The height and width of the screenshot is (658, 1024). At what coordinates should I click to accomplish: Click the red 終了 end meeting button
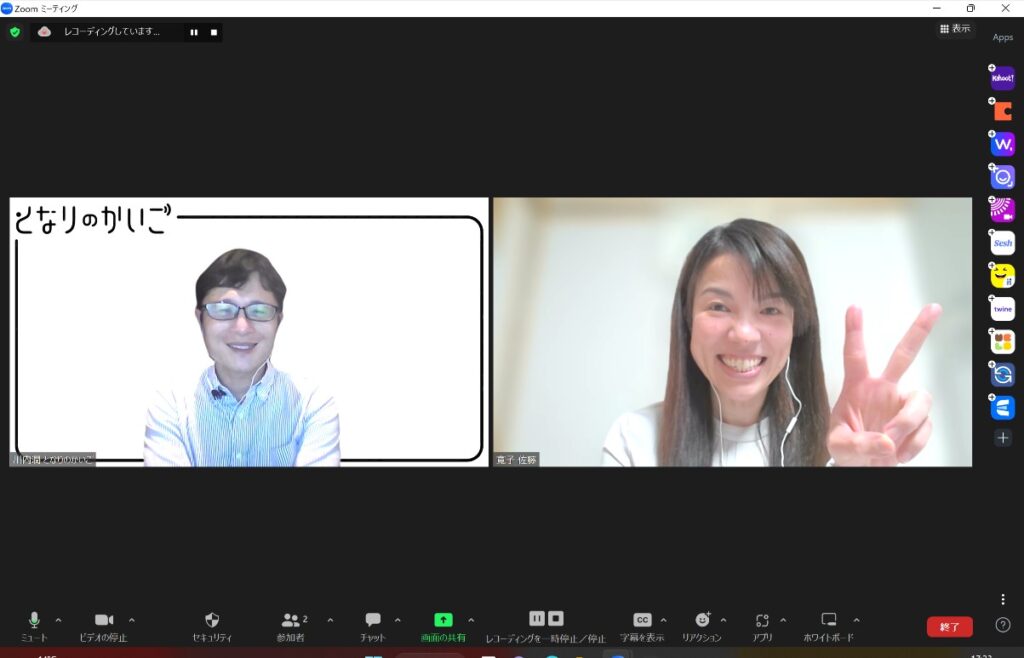949,627
